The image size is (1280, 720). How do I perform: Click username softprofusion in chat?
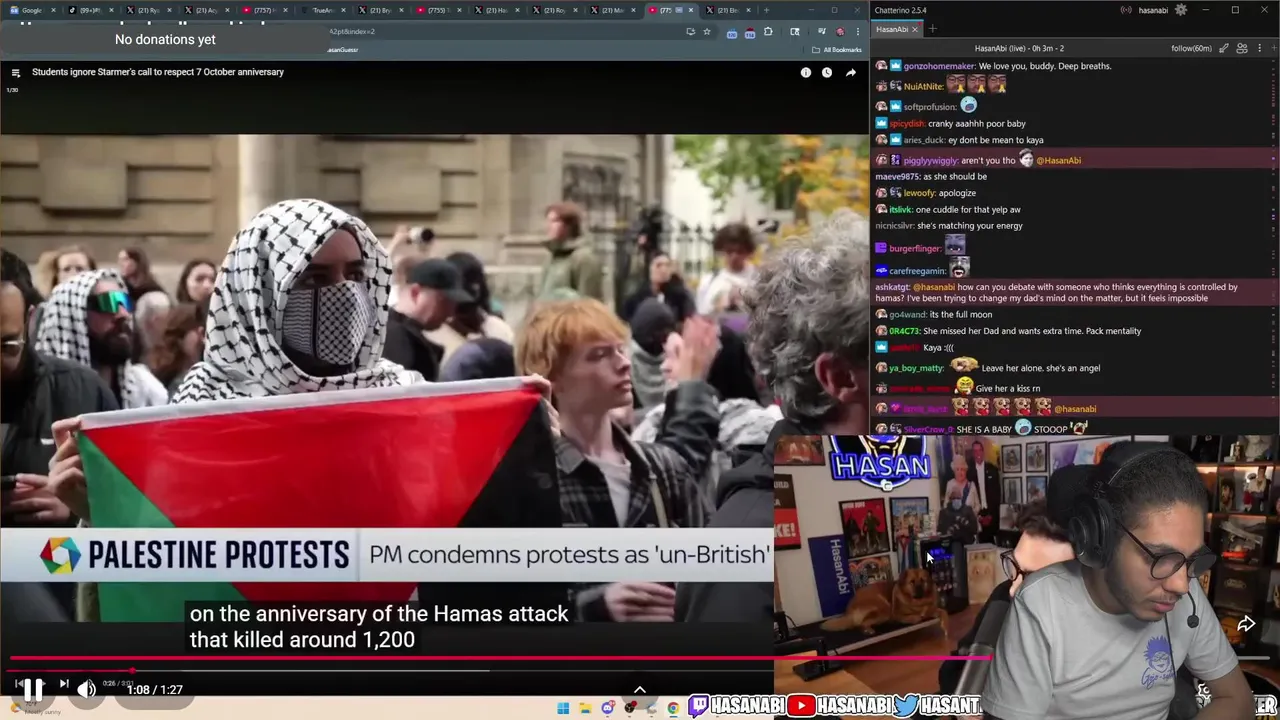click(x=930, y=107)
